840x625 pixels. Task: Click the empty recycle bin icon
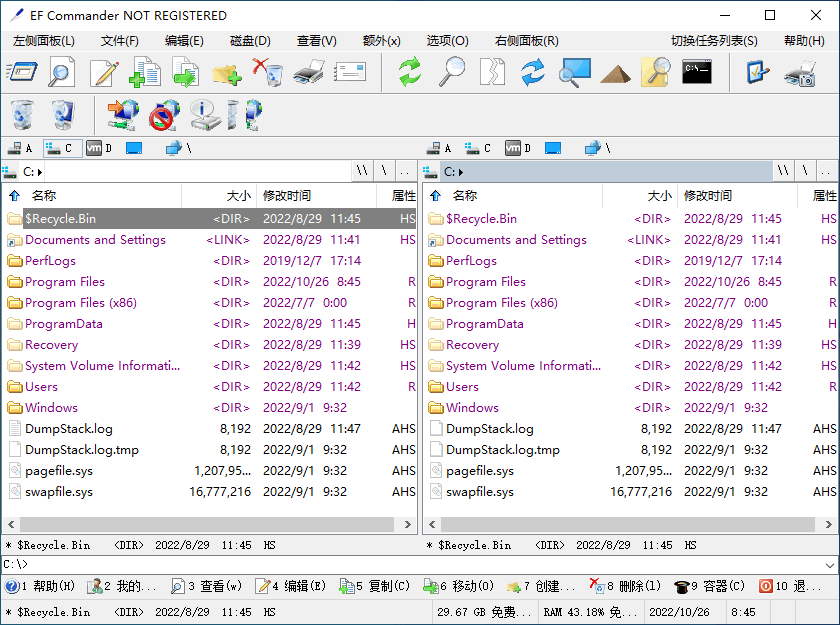(x=22, y=115)
